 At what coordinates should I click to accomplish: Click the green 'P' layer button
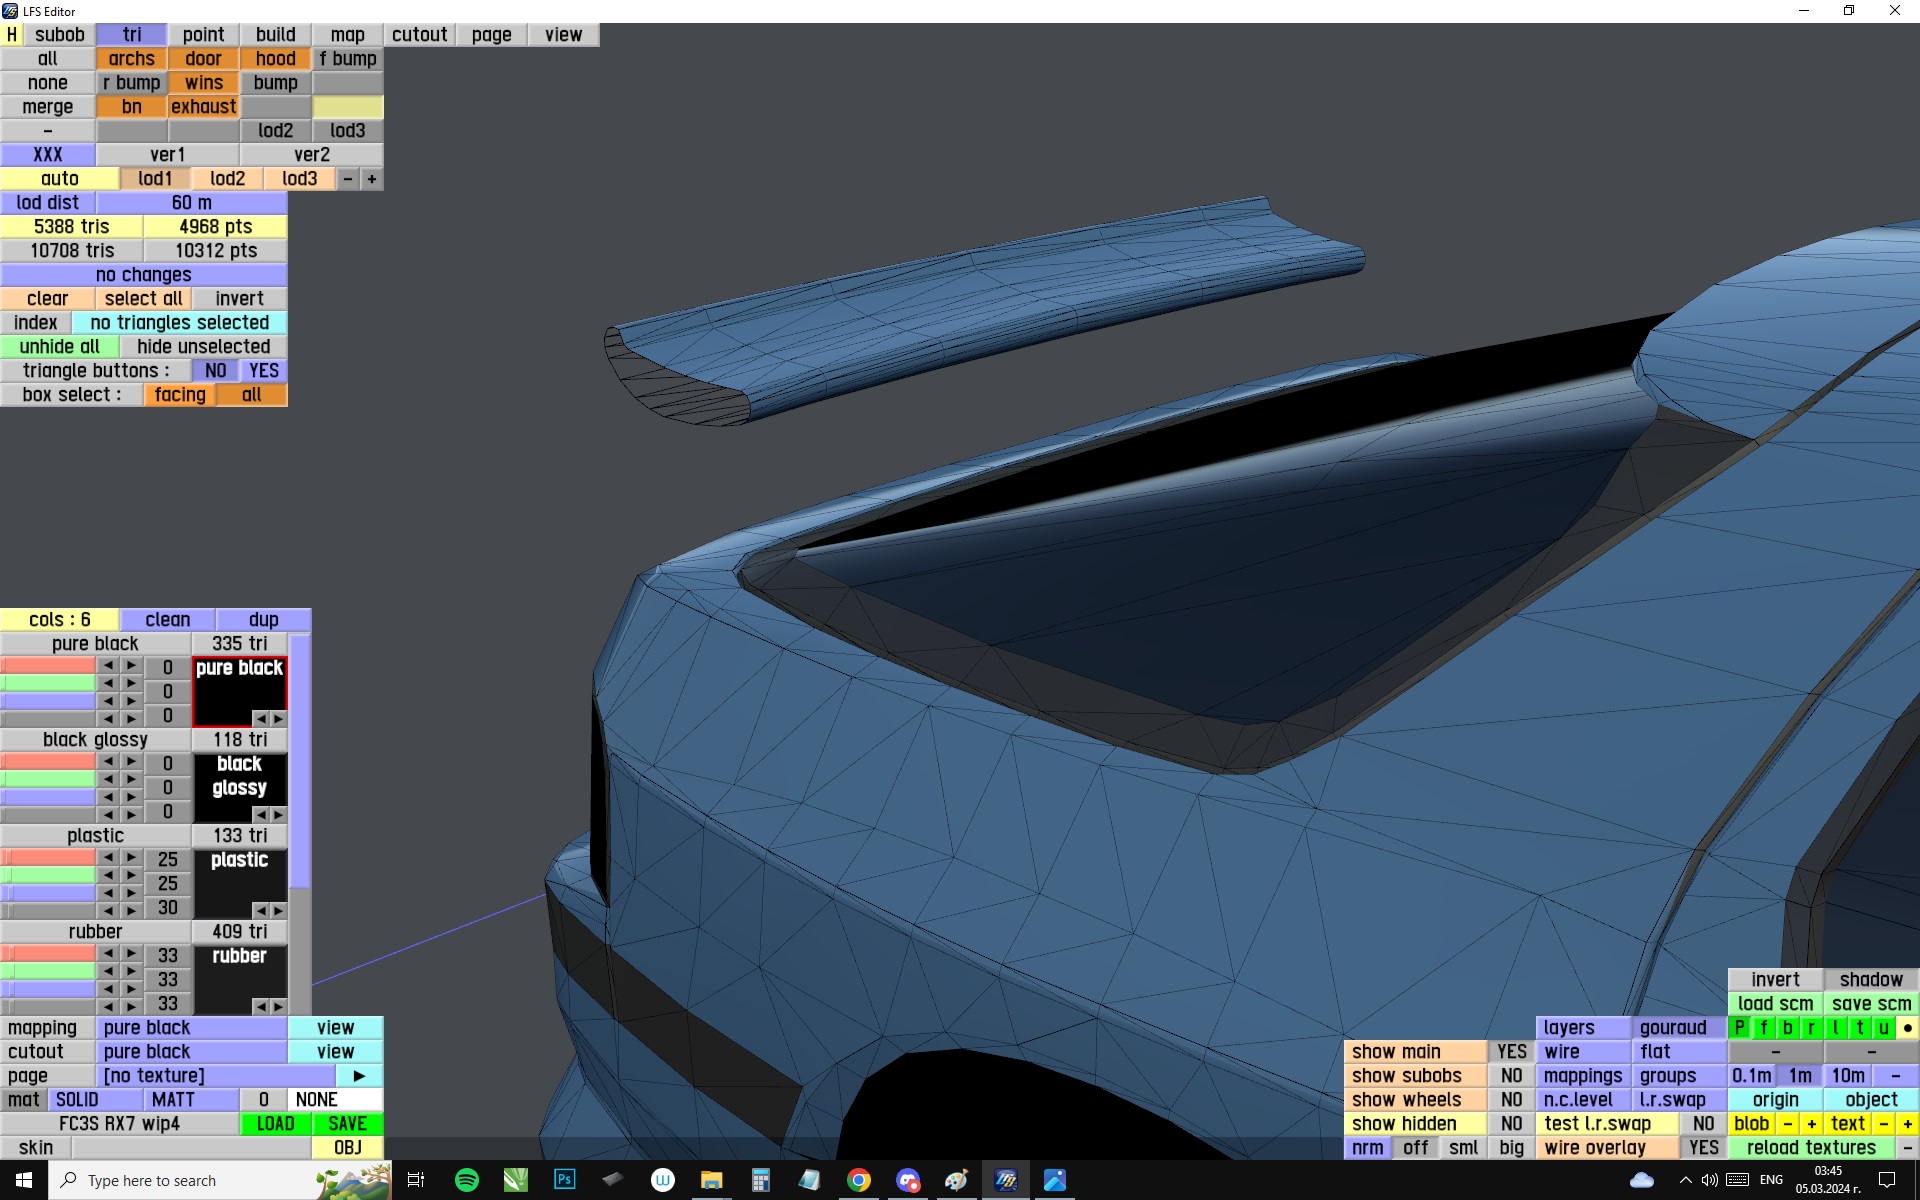pos(1740,1028)
